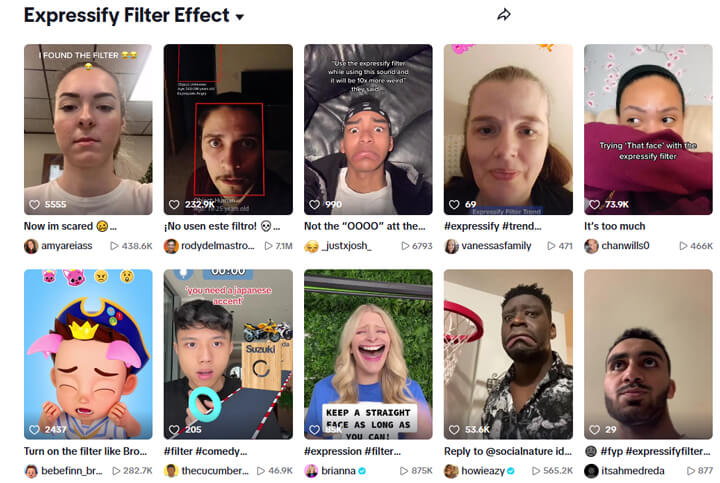Image resolution: width=720 pixels, height=483 pixels.
Task: Open the 'Trying That face' video thumbnail
Action: pos(648,129)
